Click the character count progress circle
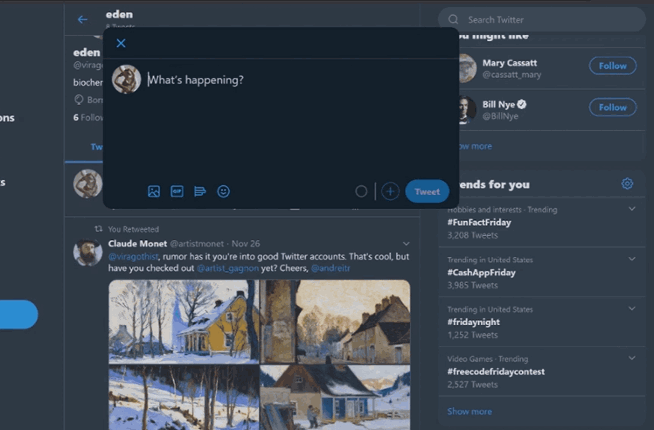The width and height of the screenshot is (654, 430). point(361,191)
